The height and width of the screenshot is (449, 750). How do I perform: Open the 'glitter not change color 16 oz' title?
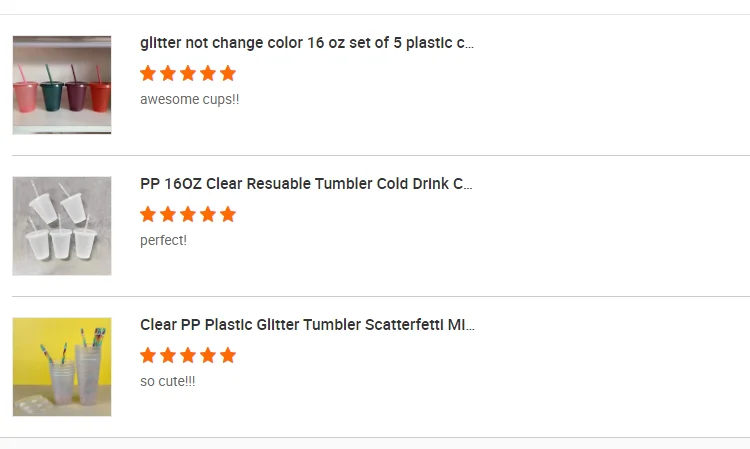coord(307,43)
